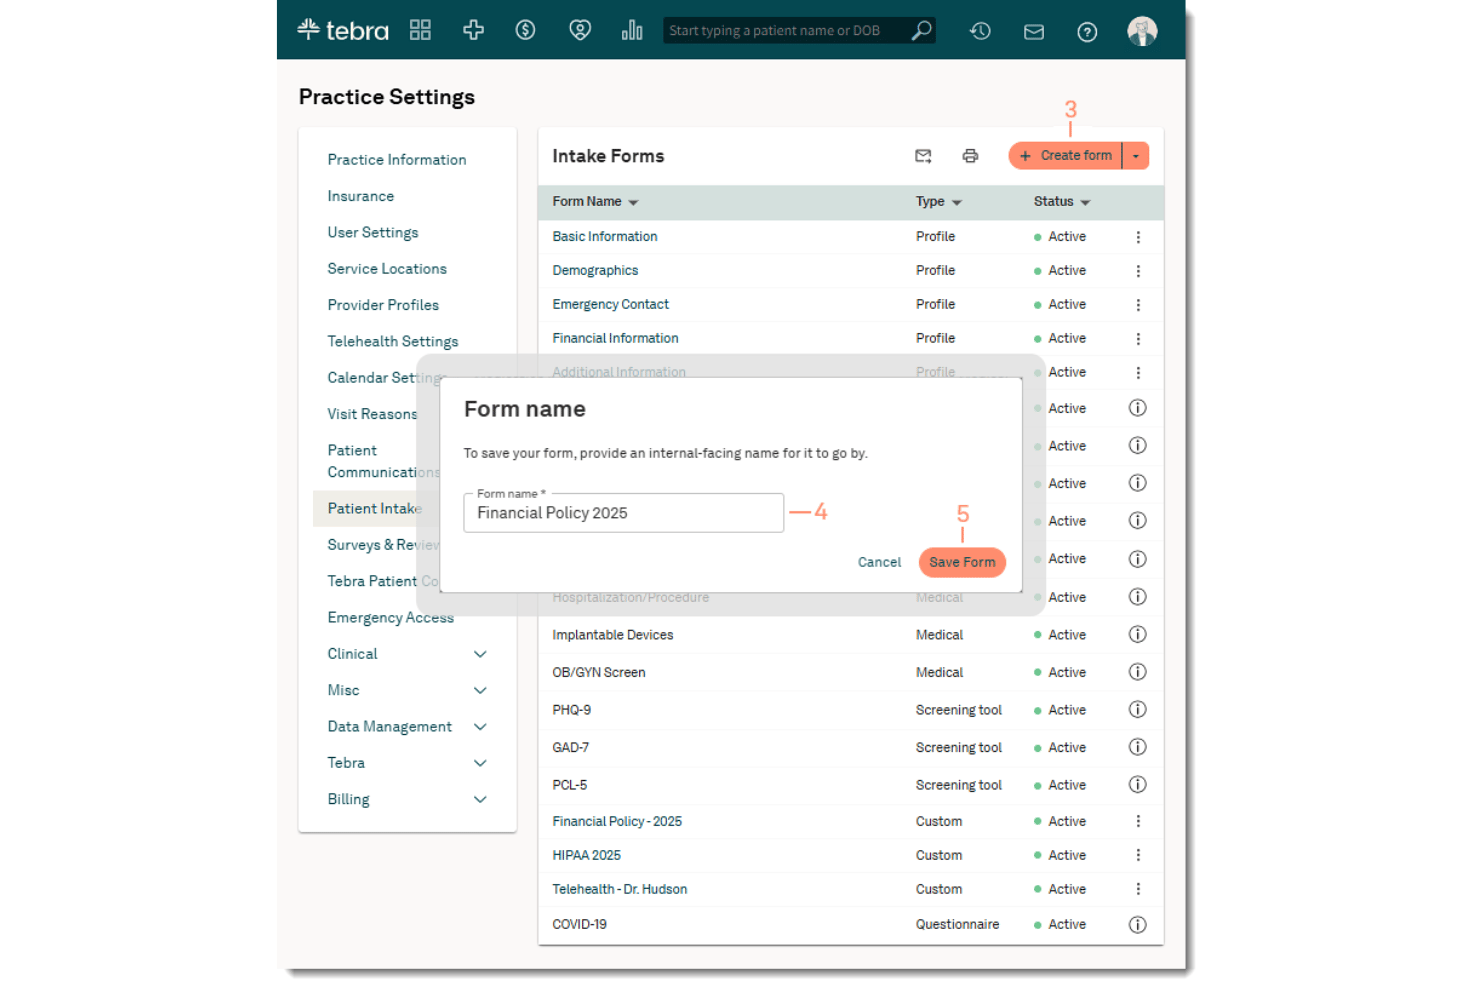This screenshot has width=1480, height=987.
Task: Open the billing dollar icon in top bar
Action: (x=525, y=30)
